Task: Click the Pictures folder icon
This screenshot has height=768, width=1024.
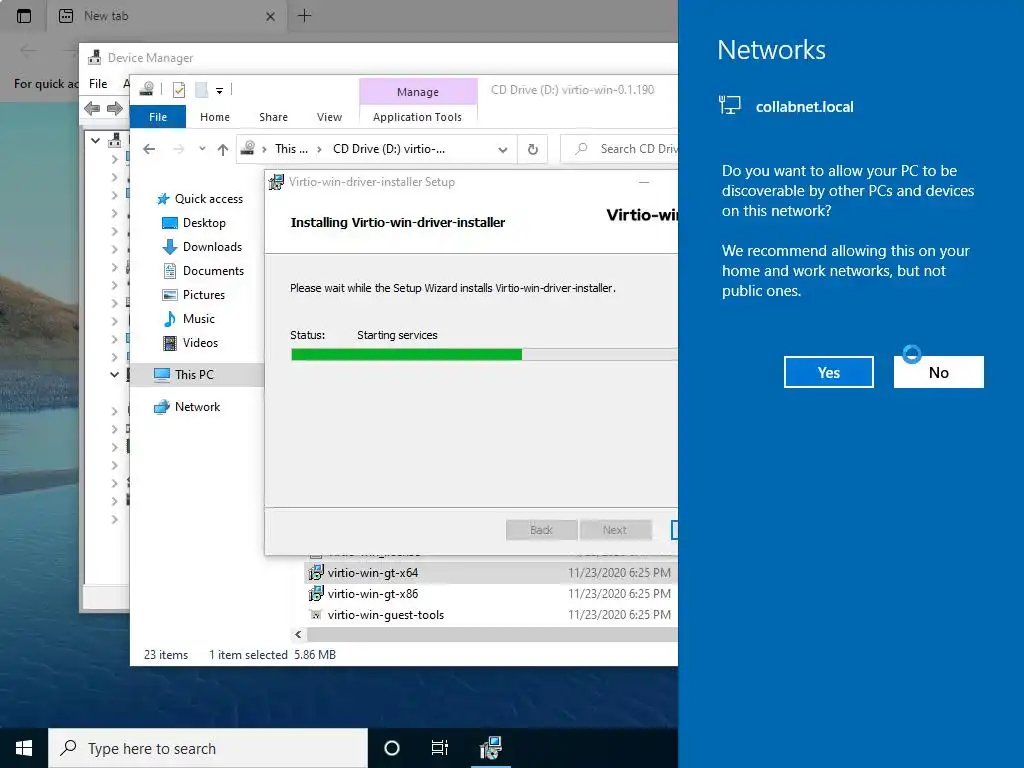Action: pos(170,295)
